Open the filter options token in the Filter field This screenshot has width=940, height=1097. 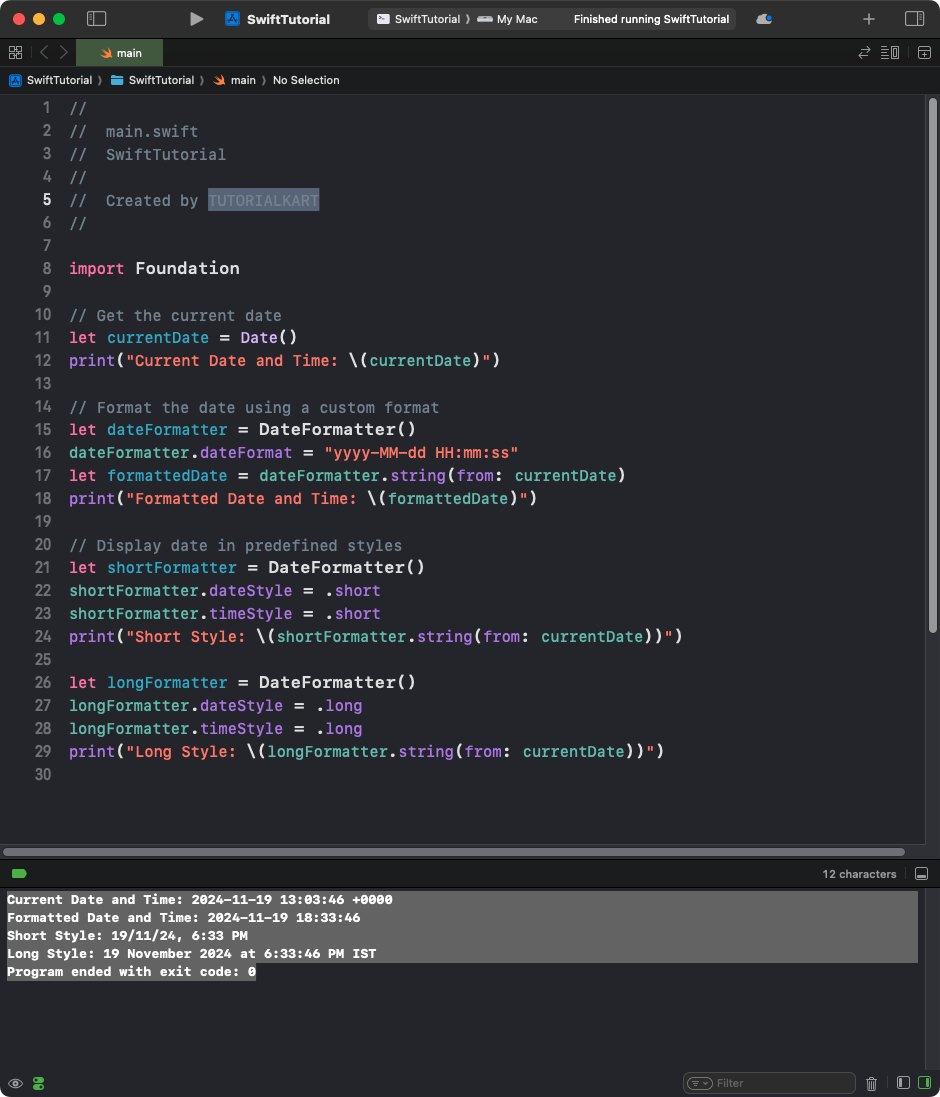point(701,1083)
